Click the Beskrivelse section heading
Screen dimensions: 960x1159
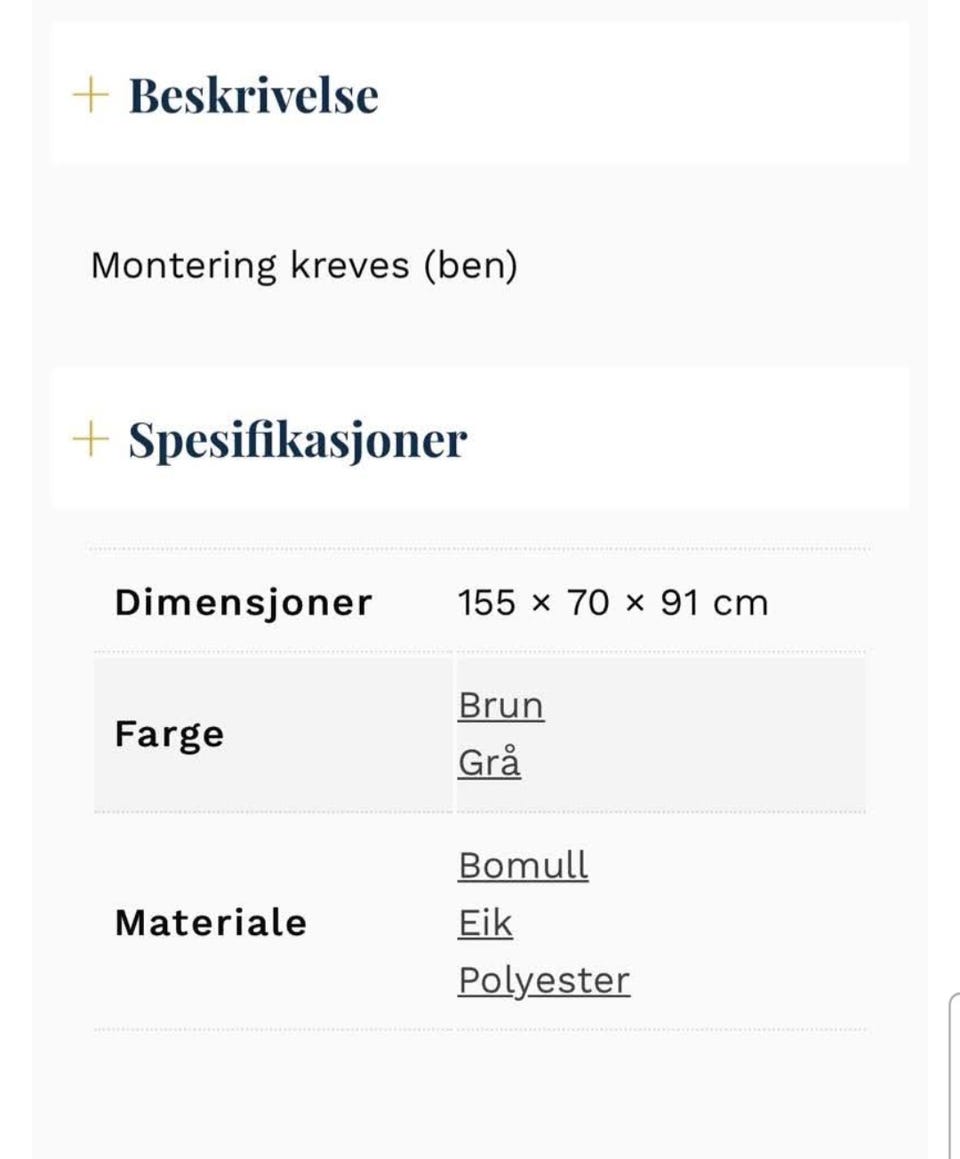[253, 95]
